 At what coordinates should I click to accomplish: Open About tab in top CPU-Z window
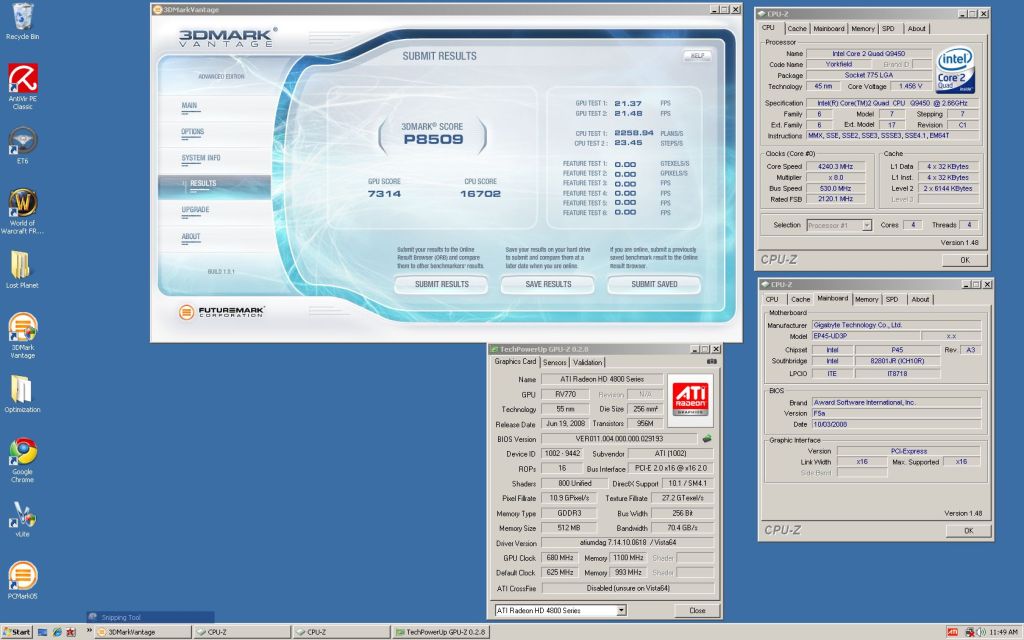tap(916, 29)
